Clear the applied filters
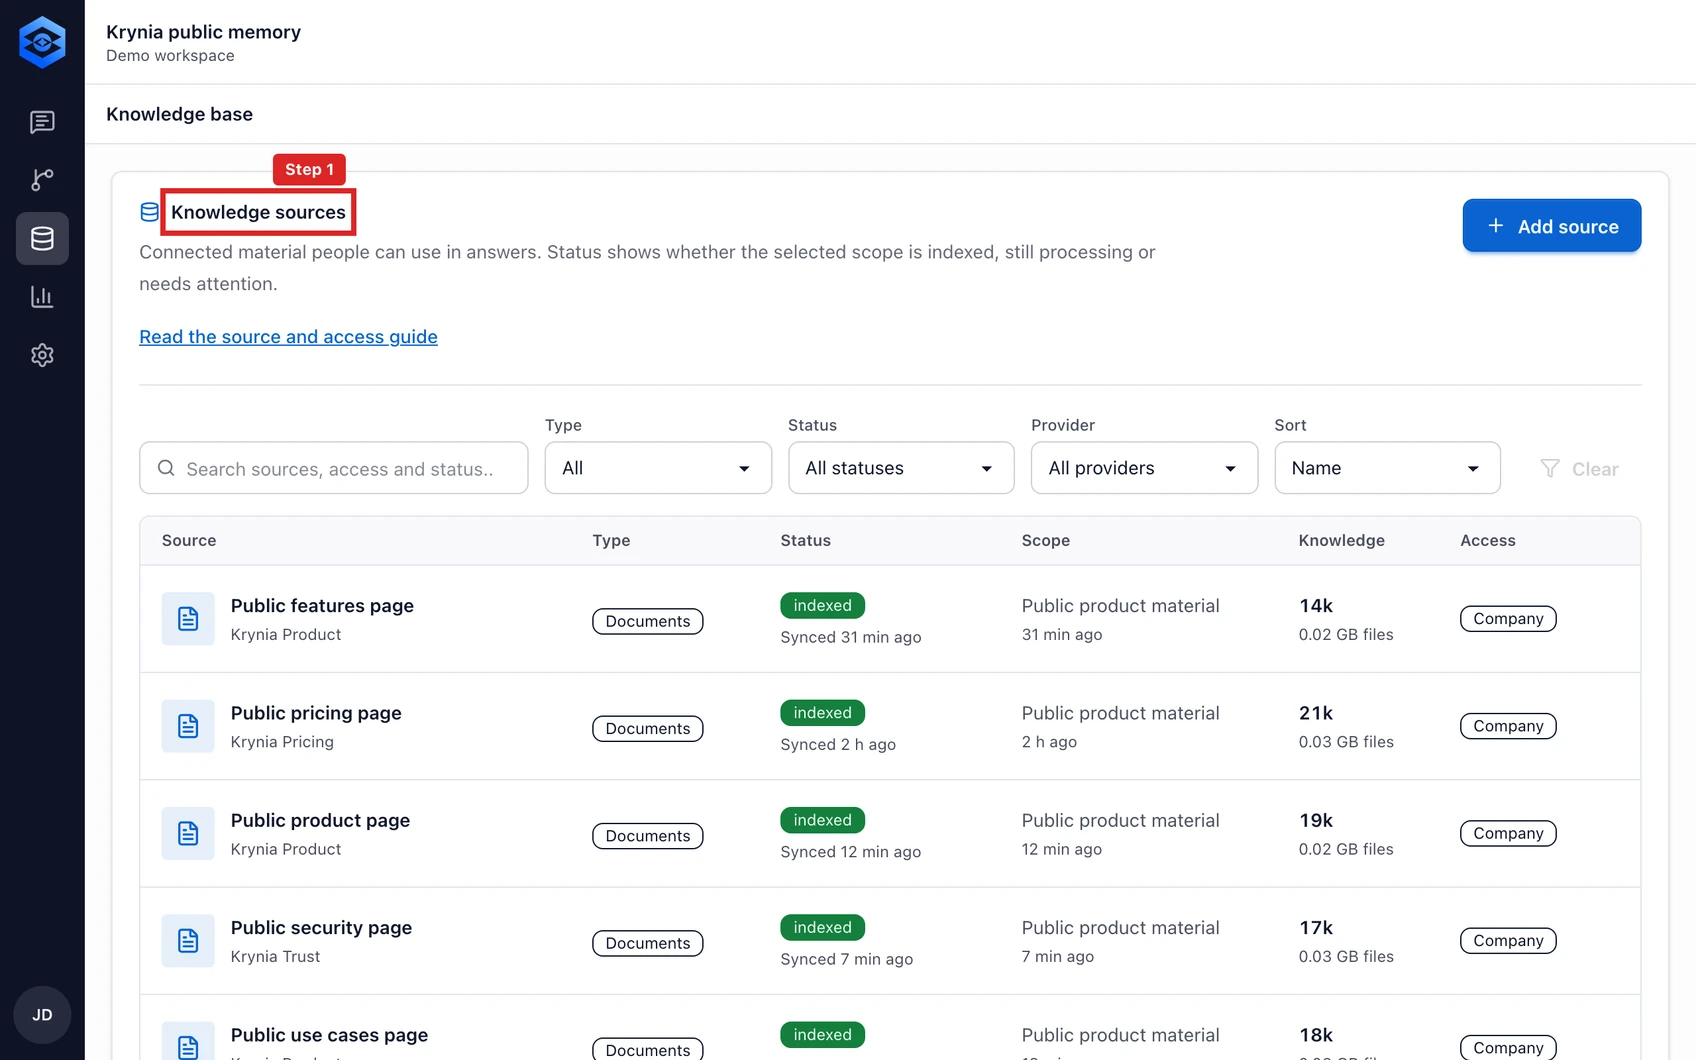This screenshot has width=1696, height=1060. (1580, 468)
